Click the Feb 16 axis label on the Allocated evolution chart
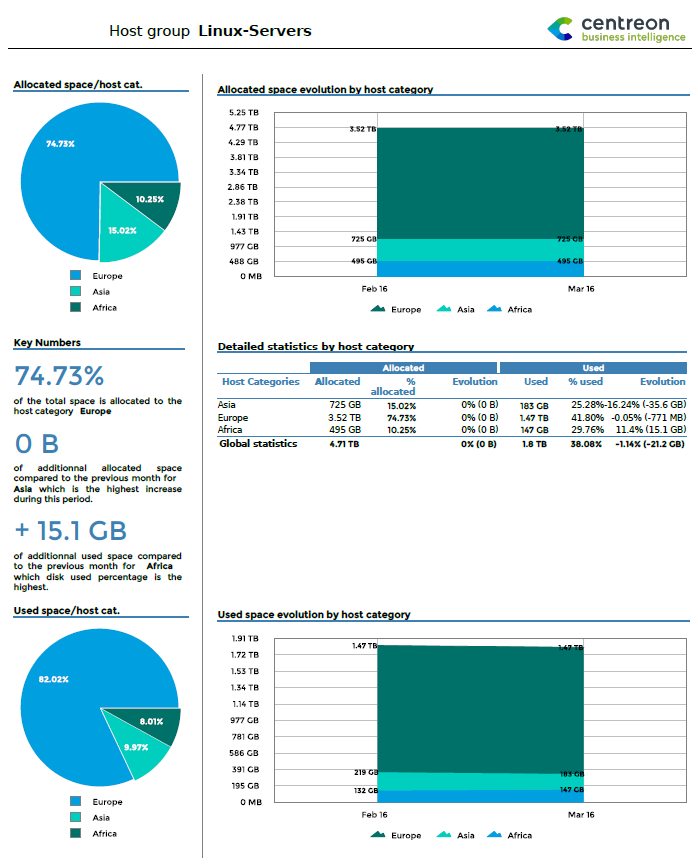This screenshot has width=698, height=865. (375, 289)
